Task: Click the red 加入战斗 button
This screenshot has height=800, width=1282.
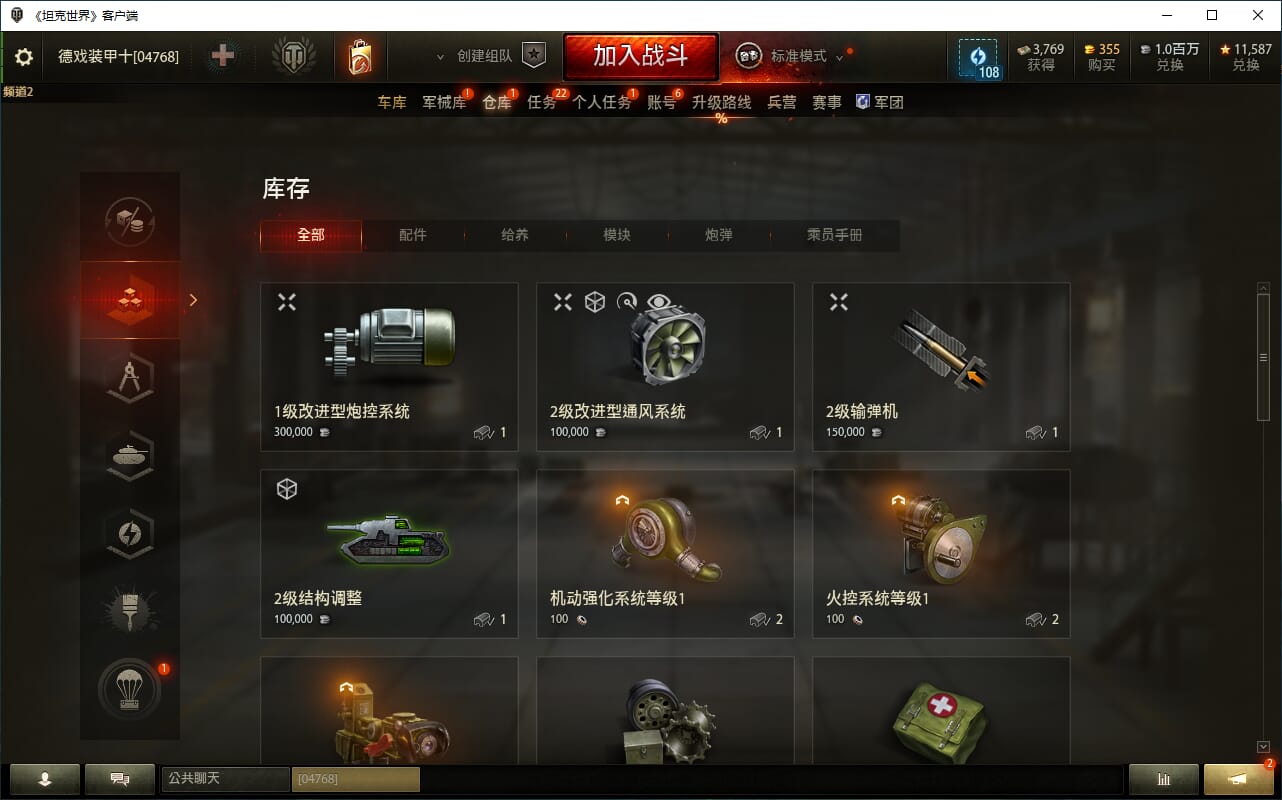Action: tap(641, 57)
